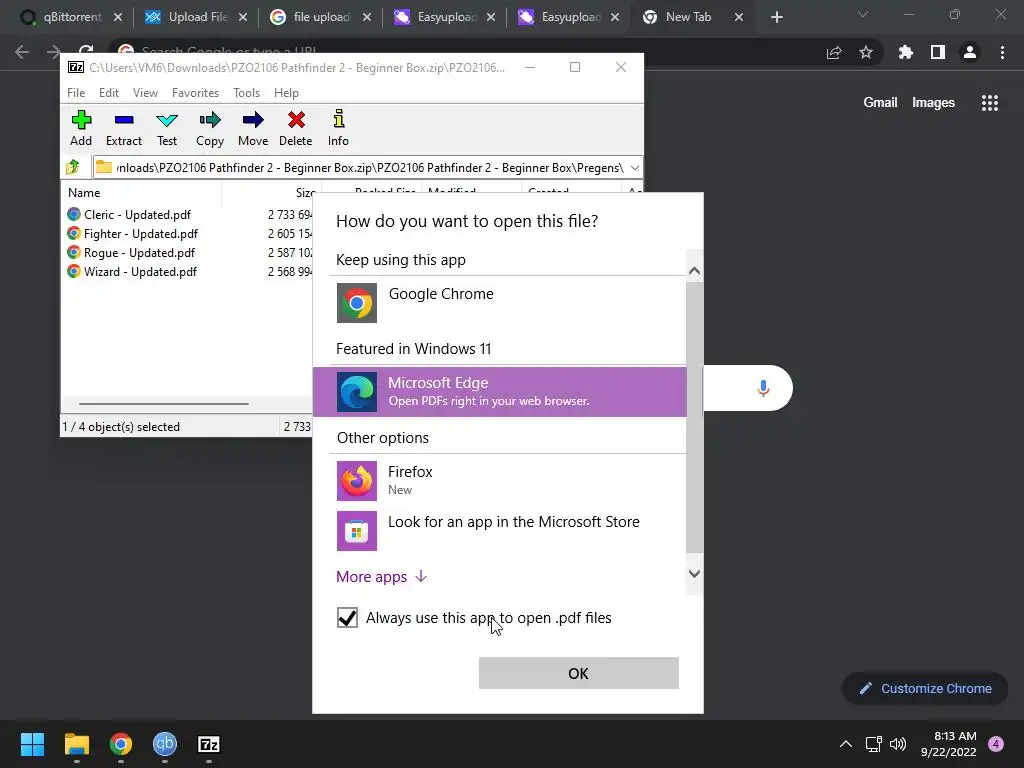The image size is (1024, 768).
Task: Click the share page icon in Chrome
Action: (834, 52)
